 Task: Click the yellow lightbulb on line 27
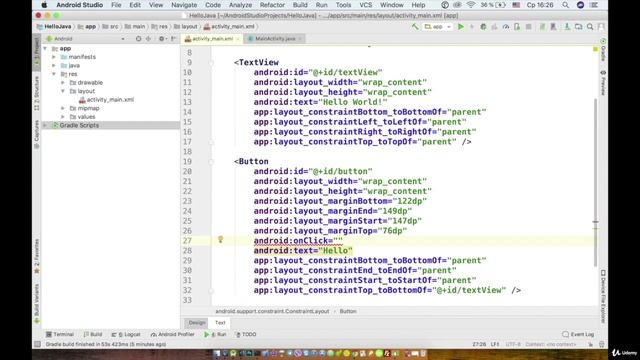220,240
